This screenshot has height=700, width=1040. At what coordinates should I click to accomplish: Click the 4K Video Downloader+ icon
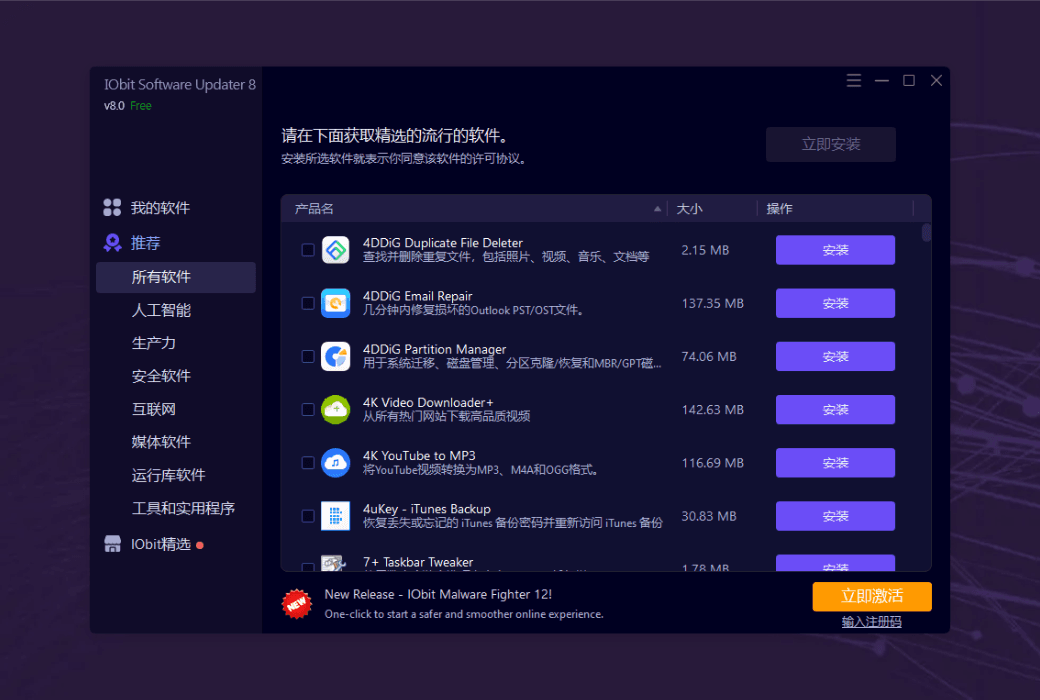click(x=336, y=409)
